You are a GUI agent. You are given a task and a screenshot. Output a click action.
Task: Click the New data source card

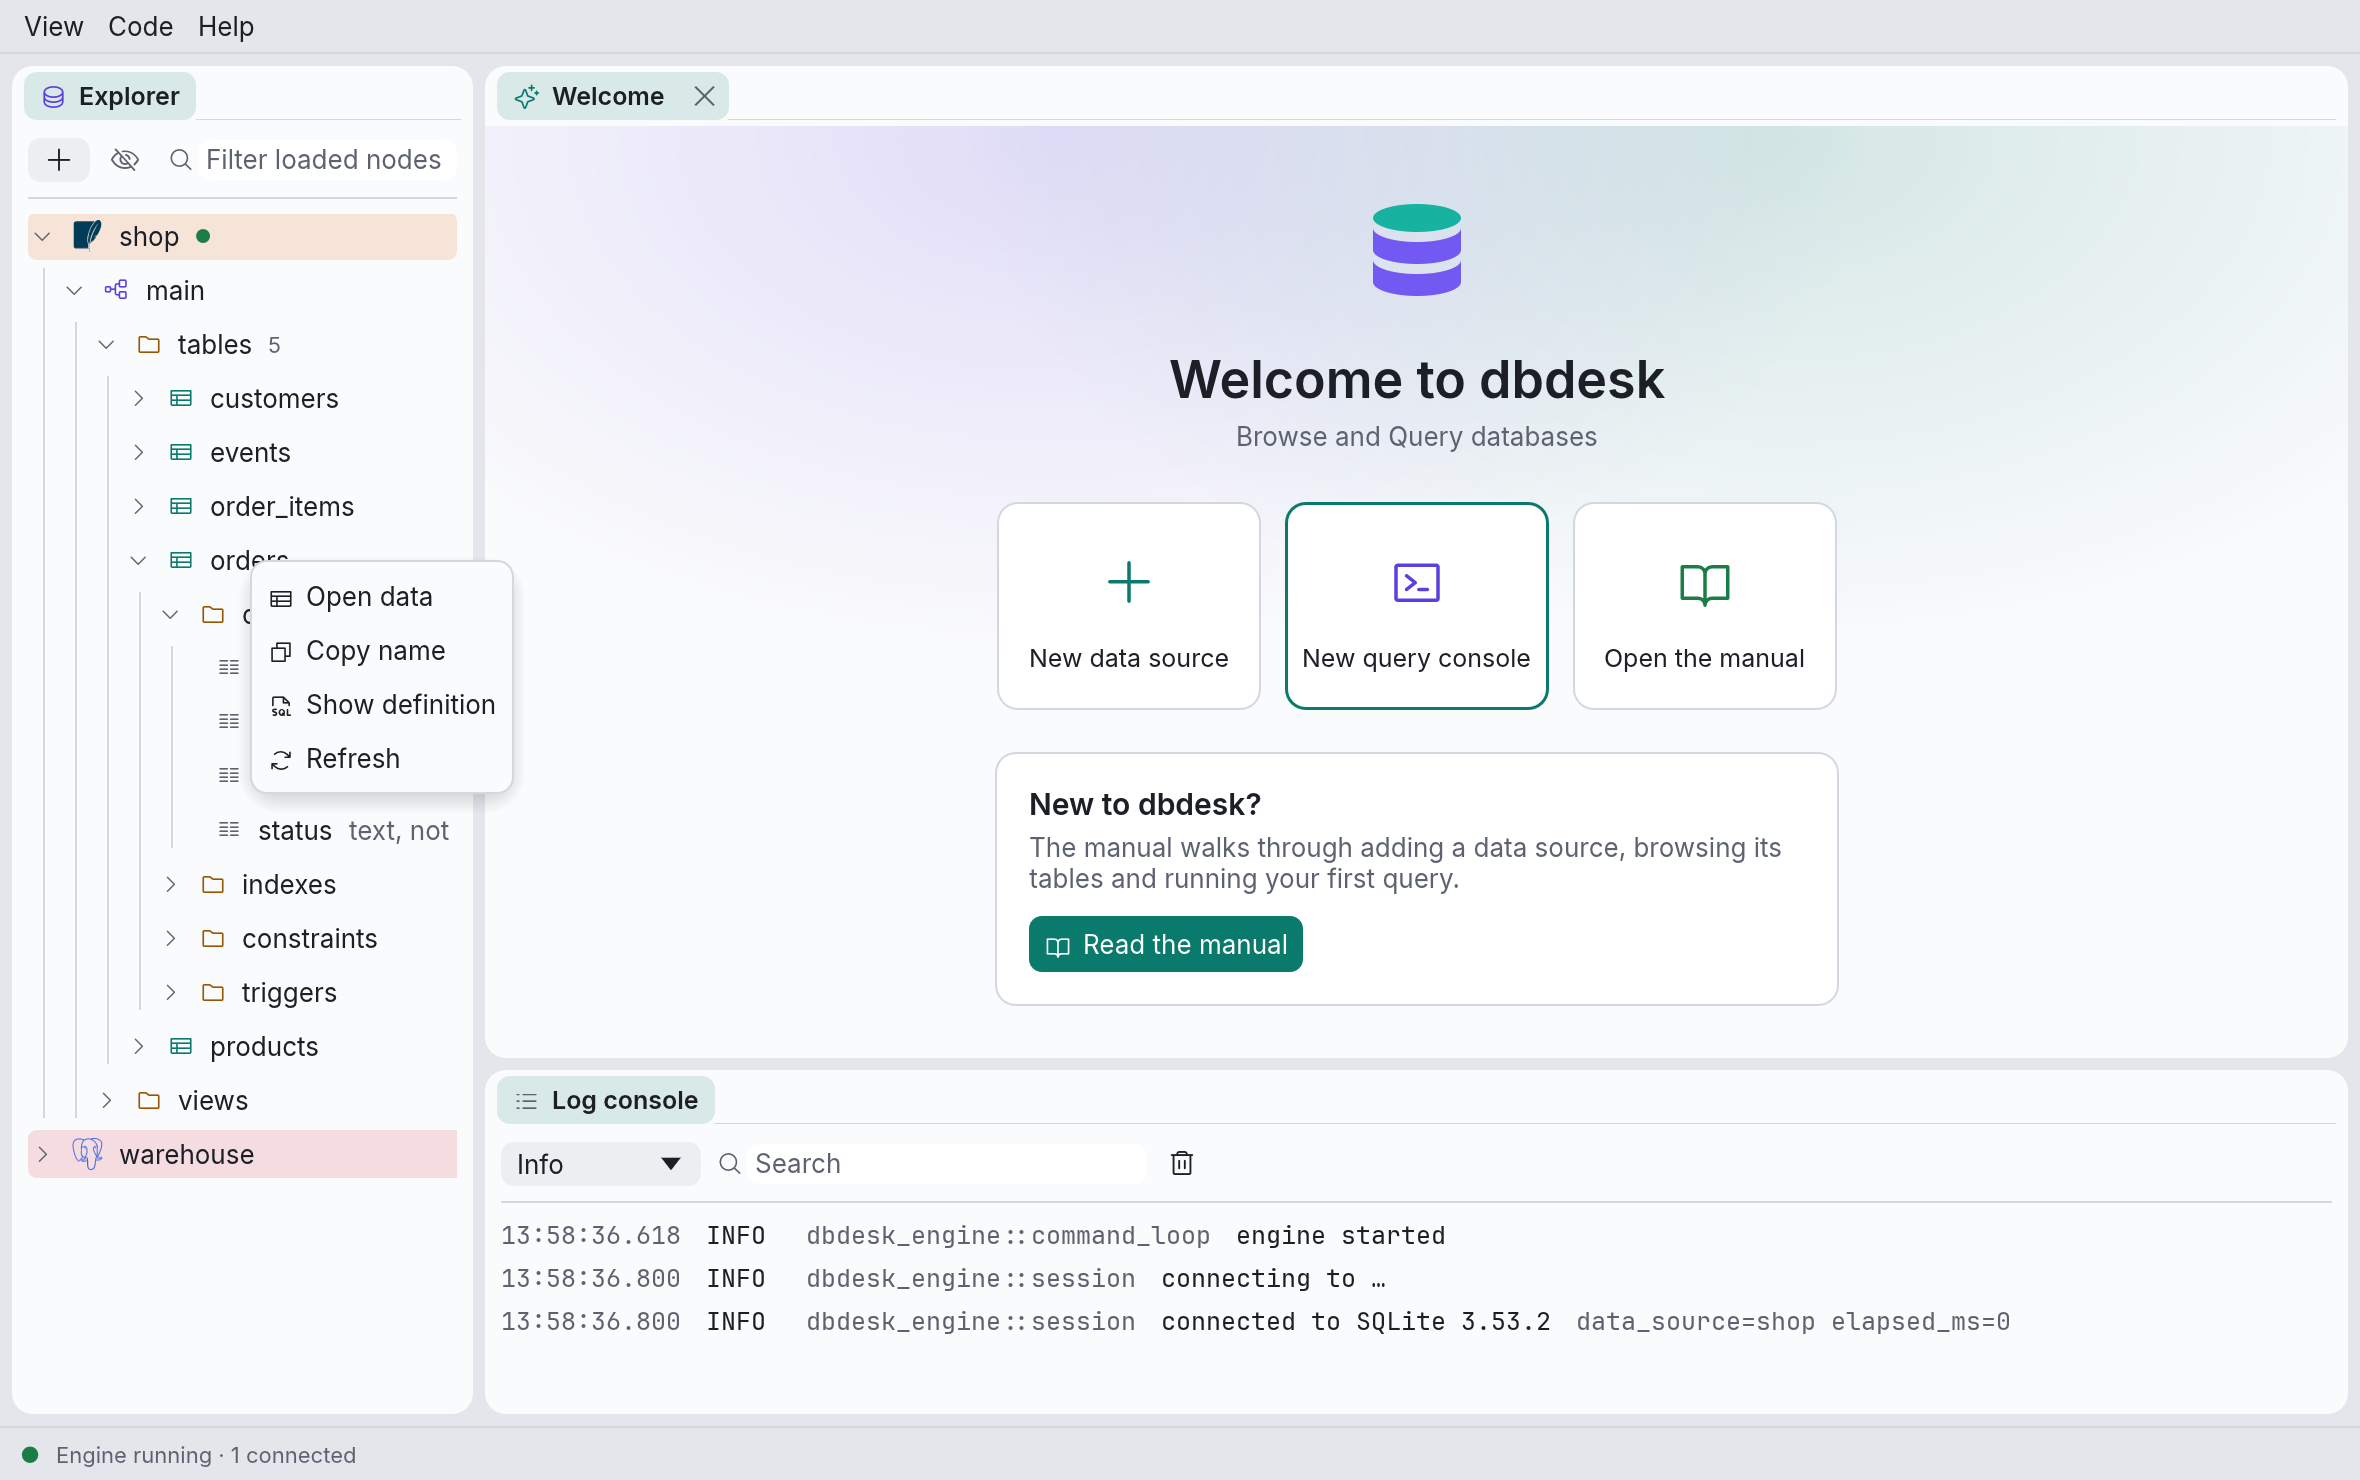[1129, 606]
